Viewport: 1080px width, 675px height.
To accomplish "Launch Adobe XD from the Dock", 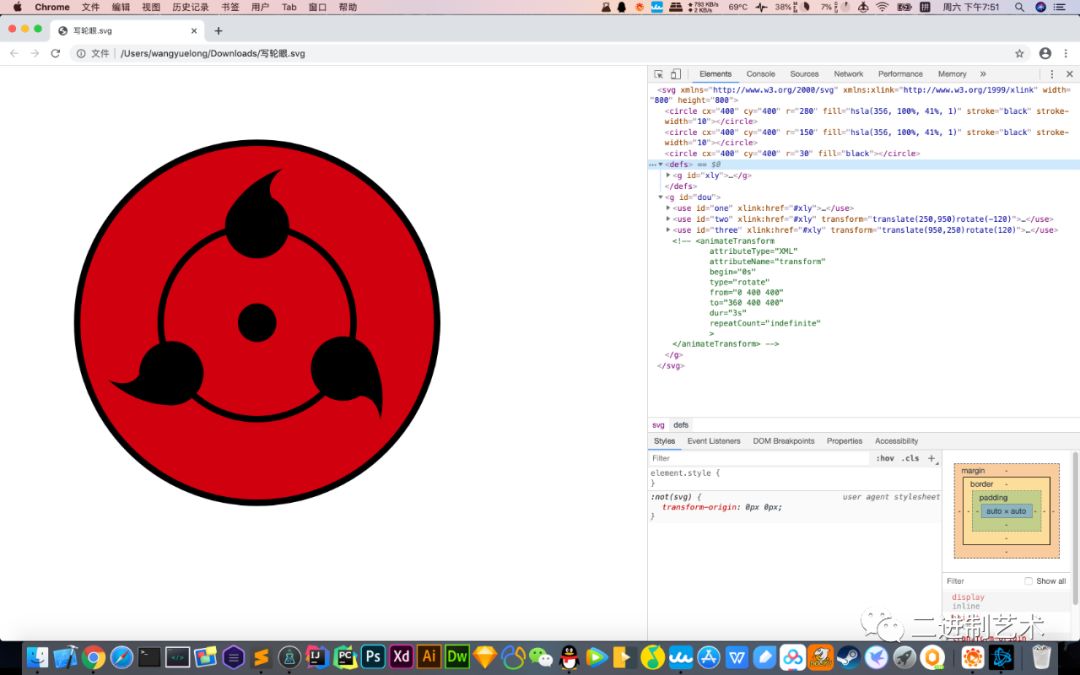I will (x=401, y=656).
